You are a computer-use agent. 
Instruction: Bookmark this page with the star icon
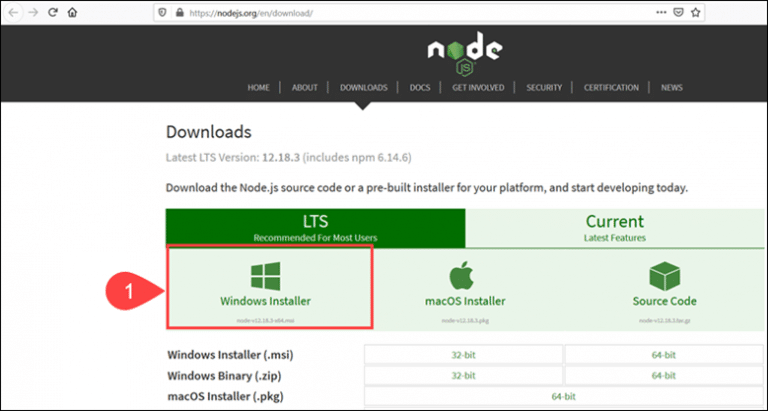696,13
